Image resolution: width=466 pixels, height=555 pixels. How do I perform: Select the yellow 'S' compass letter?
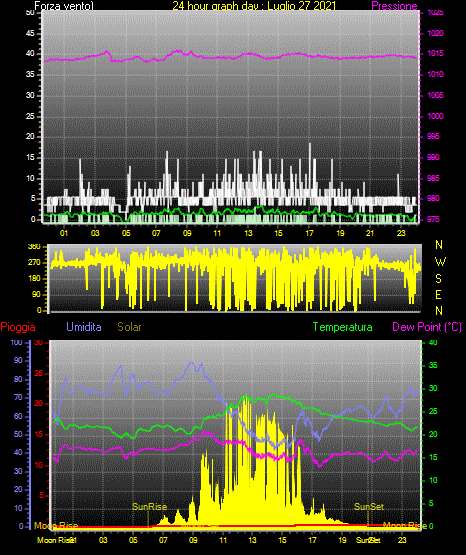[438, 279]
